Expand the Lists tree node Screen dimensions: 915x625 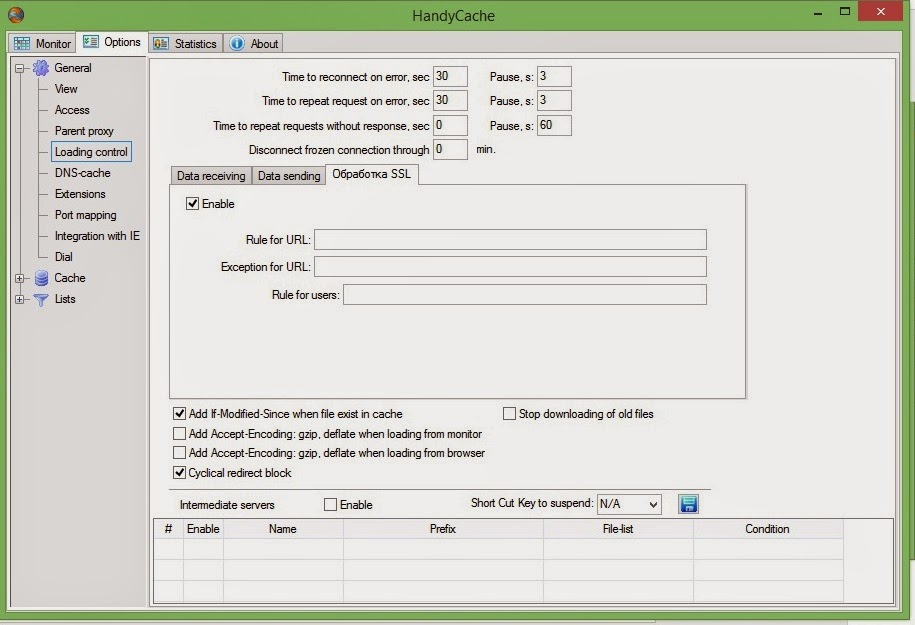pos(19,299)
